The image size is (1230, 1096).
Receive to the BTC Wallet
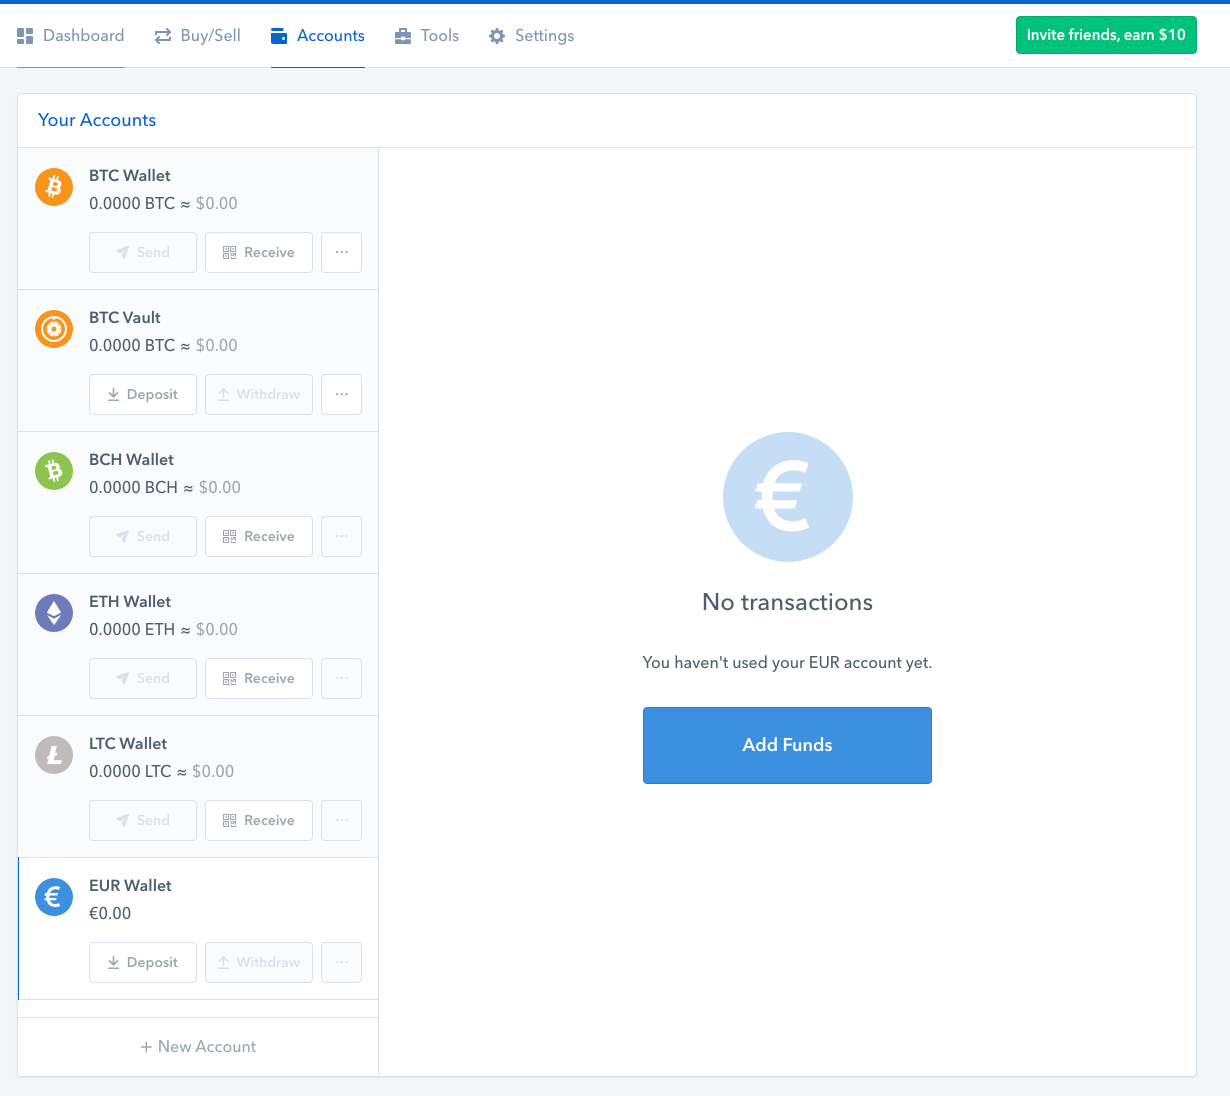coord(259,253)
